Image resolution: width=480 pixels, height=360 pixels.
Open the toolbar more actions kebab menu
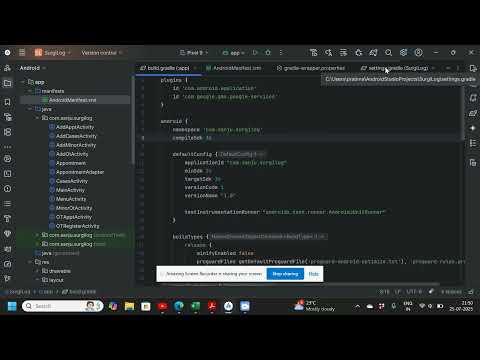click(281, 53)
